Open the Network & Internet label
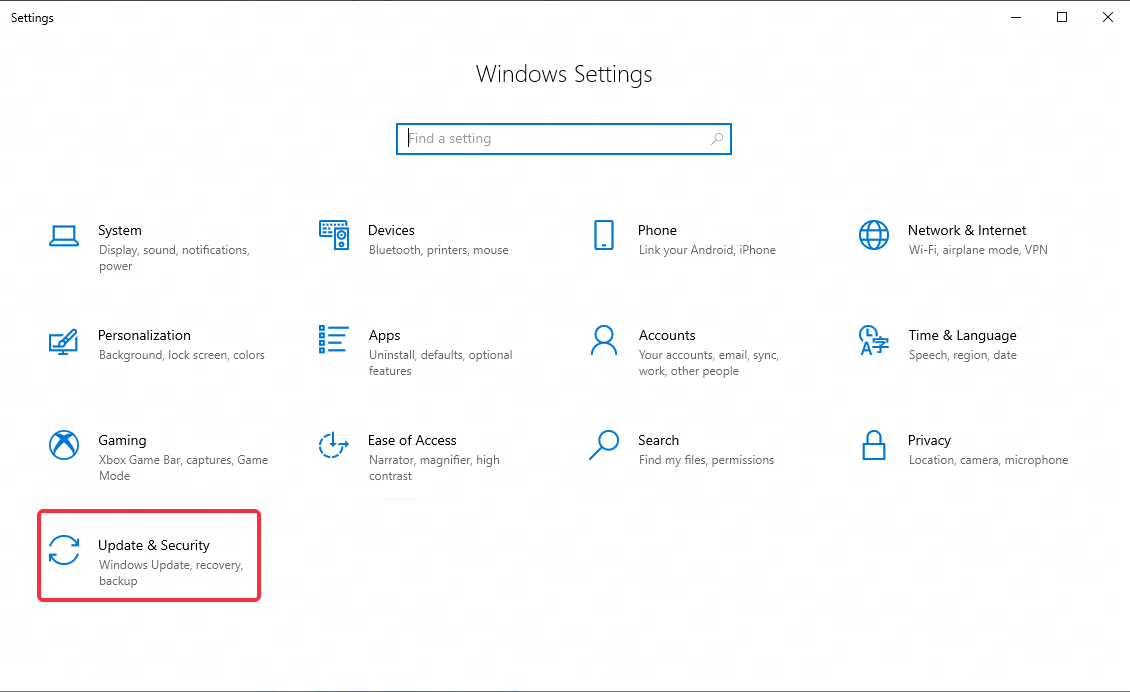 pos(967,230)
